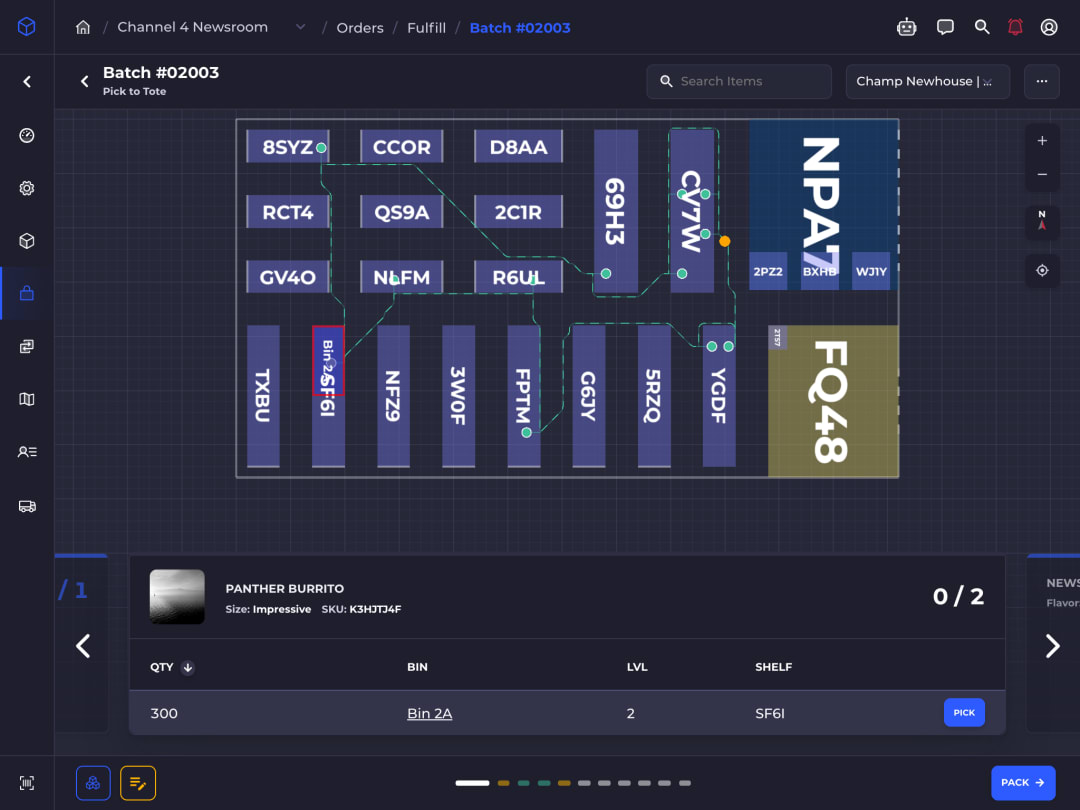Open the dashboard gauge sidebar icon
The height and width of the screenshot is (810, 1080).
tap(27, 135)
